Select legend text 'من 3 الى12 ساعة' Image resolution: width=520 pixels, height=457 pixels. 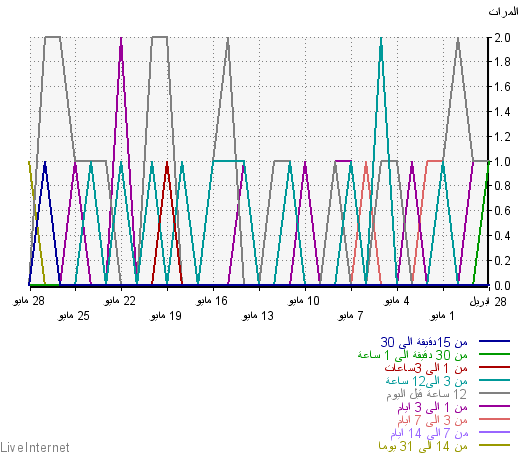pyautogui.click(x=427, y=381)
